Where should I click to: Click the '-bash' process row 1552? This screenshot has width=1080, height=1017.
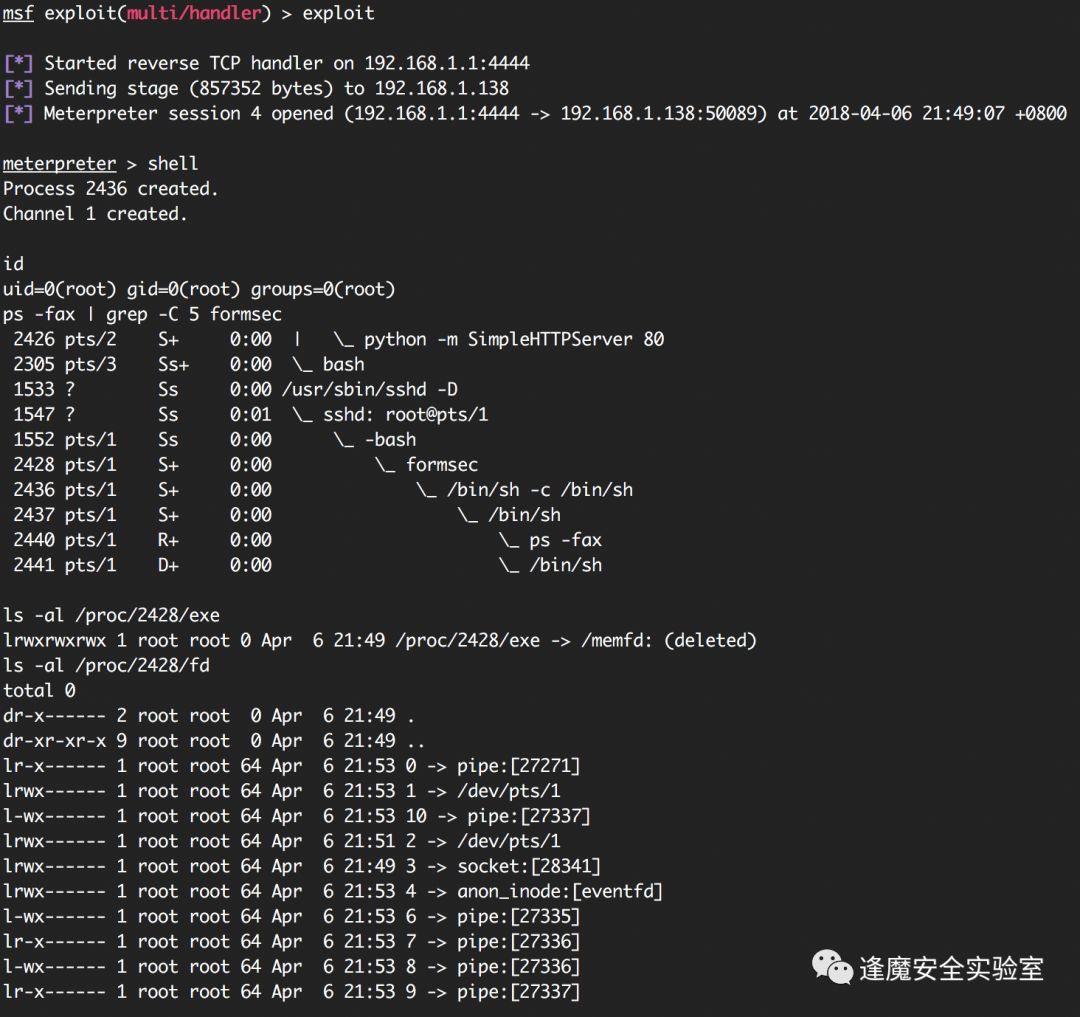(214, 440)
